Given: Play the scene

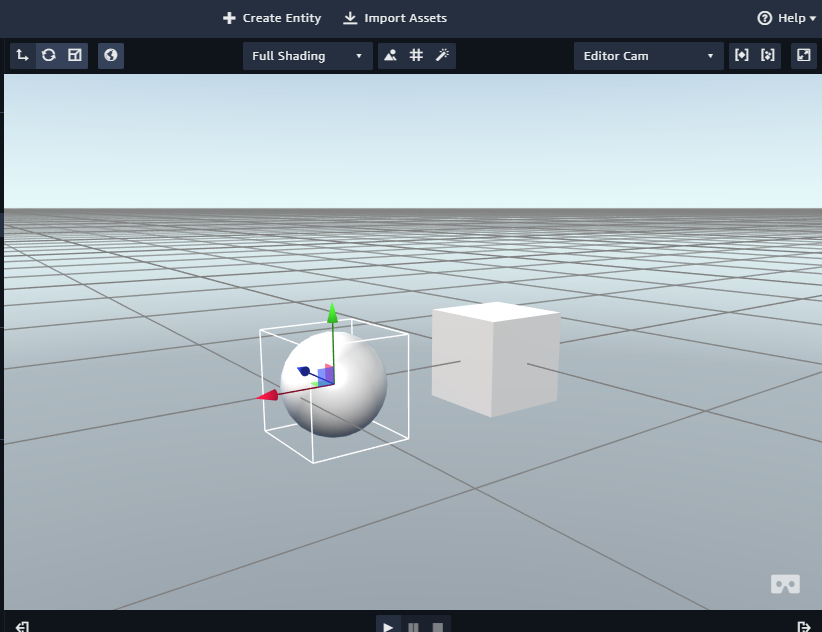Looking at the screenshot, I should pyautogui.click(x=388, y=626).
